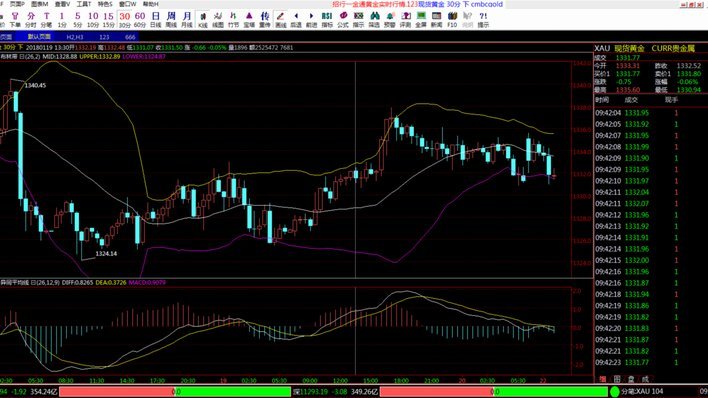Viewport: 708px width, 398px height.
Task: Select the 10分 ten-minute period
Action: point(93,20)
